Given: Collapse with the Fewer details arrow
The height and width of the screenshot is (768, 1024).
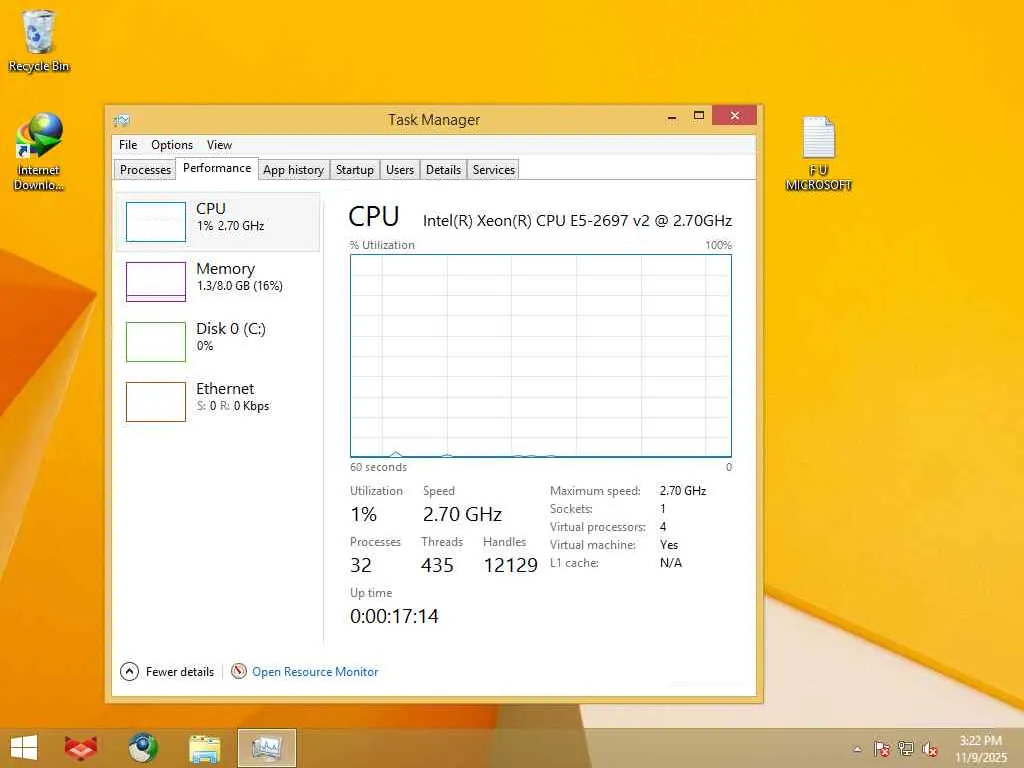Looking at the screenshot, I should click(129, 671).
